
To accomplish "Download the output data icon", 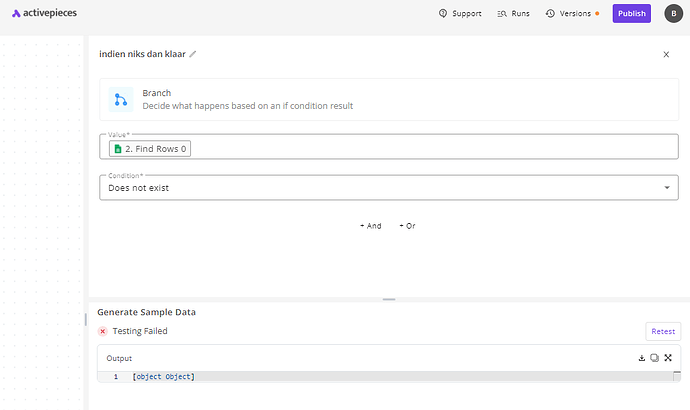I will click(x=642, y=358).
